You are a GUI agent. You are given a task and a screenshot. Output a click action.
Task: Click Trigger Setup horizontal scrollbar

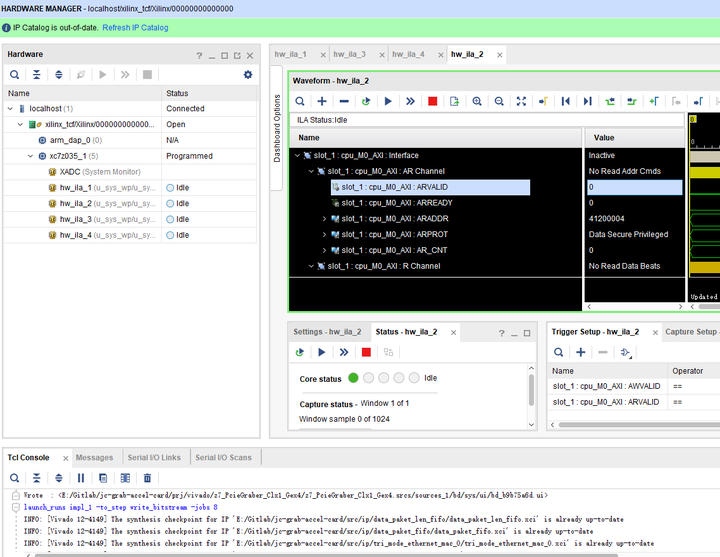[639, 425]
